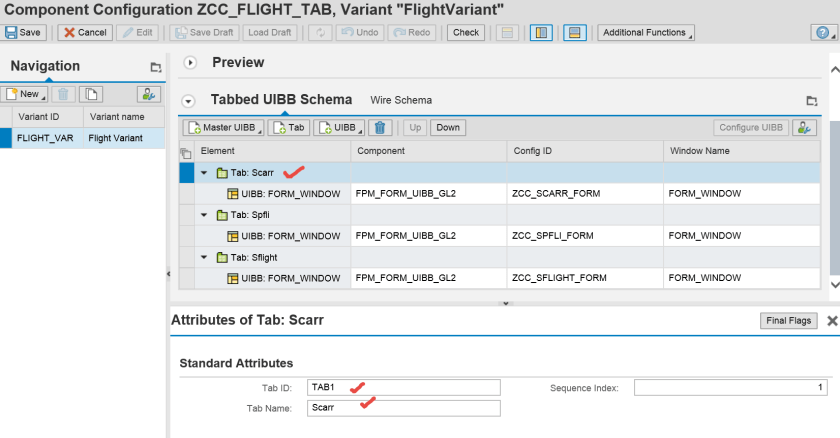The width and height of the screenshot is (840, 438).
Task: Open personalization settings in Navigation panel
Action: click(149, 94)
